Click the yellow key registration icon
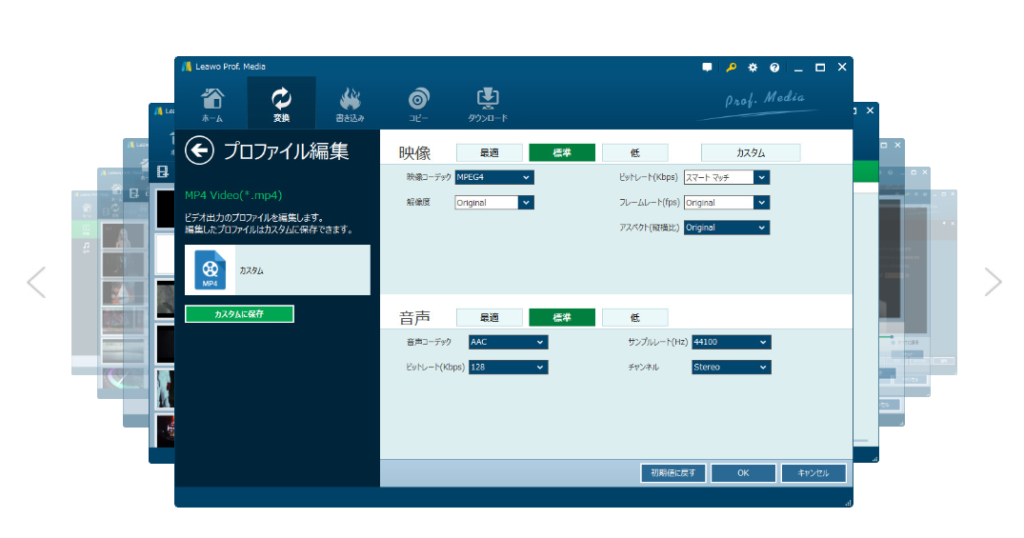The image size is (1024, 538). 731,67
